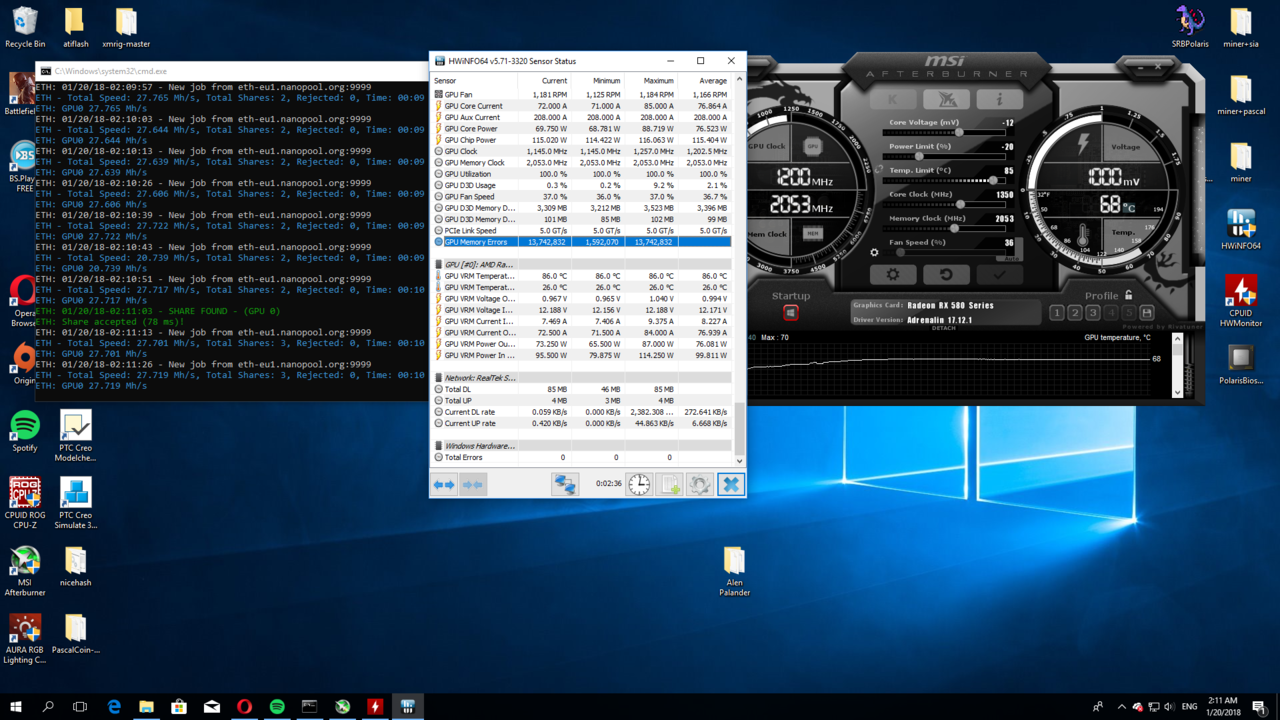The height and width of the screenshot is (720, 1280).
Task: Close HWiNFO sensors with blue X button
Action: coord(731,484)
